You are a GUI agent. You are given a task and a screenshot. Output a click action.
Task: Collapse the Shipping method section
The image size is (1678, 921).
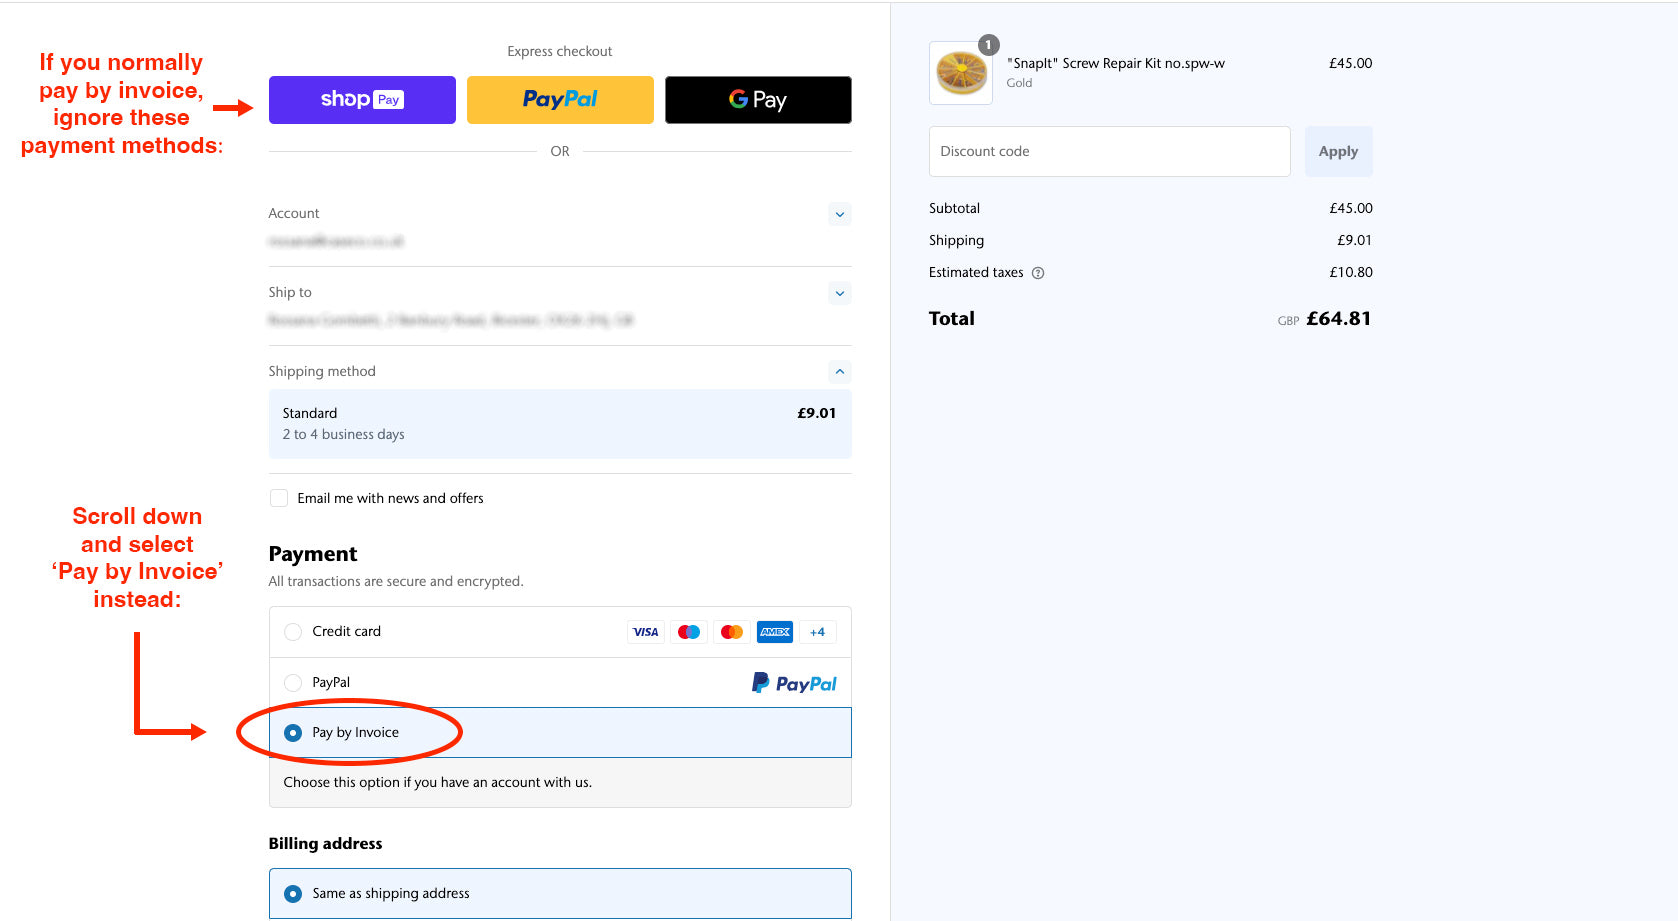(840, 372)
